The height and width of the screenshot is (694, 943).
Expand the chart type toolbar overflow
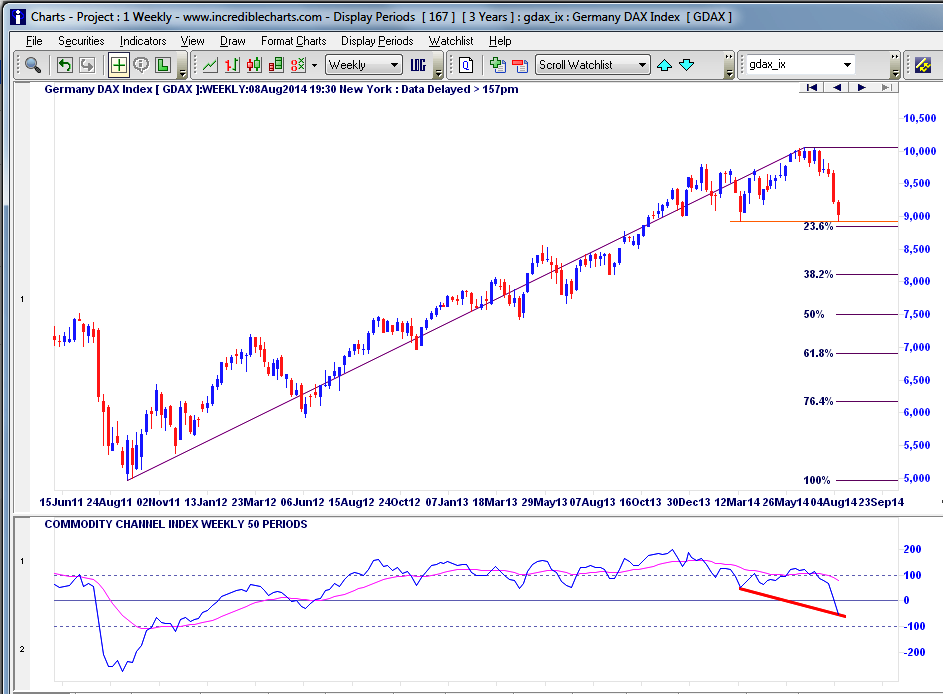point(438,72)
